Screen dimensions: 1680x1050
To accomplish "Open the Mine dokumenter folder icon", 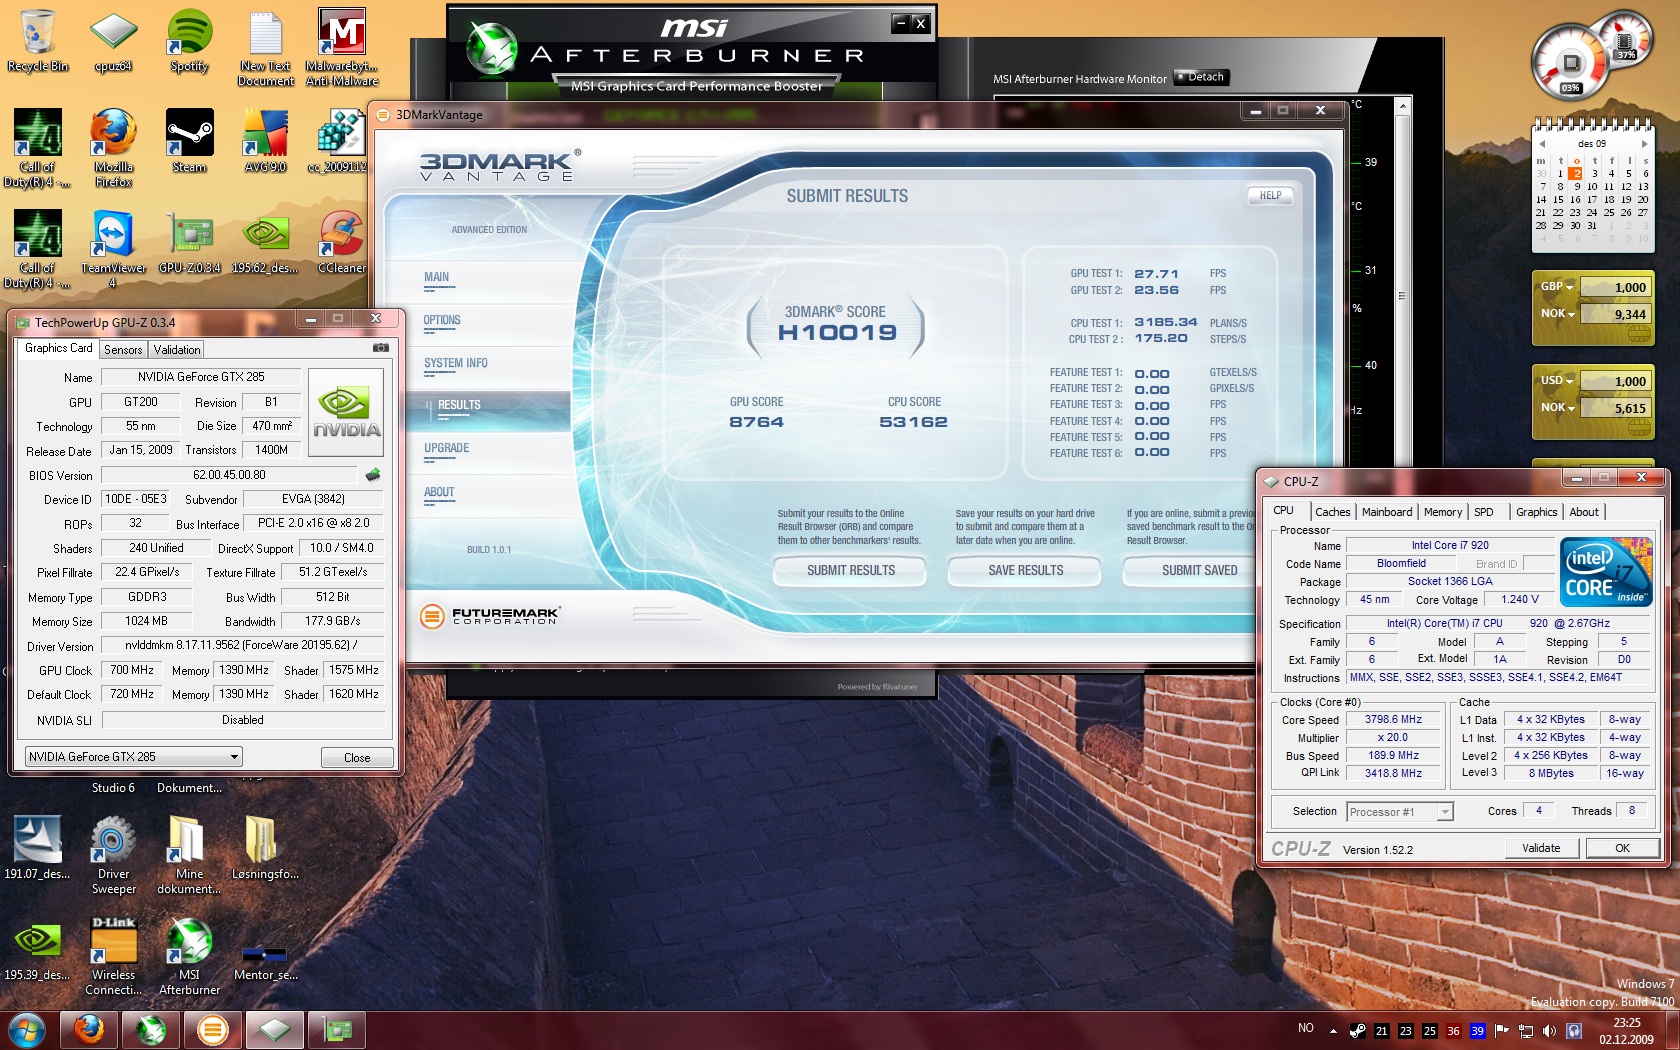I will pos(189,855).
